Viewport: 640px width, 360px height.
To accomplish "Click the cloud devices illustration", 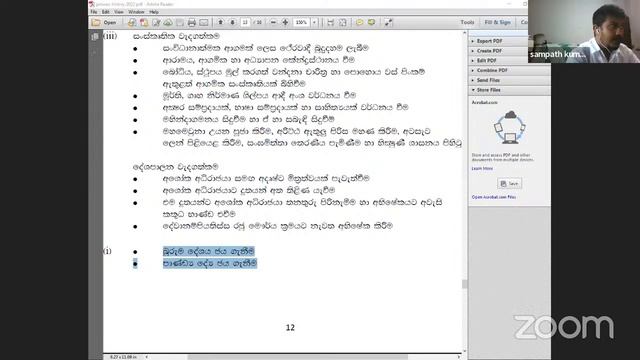I will 509,127.
